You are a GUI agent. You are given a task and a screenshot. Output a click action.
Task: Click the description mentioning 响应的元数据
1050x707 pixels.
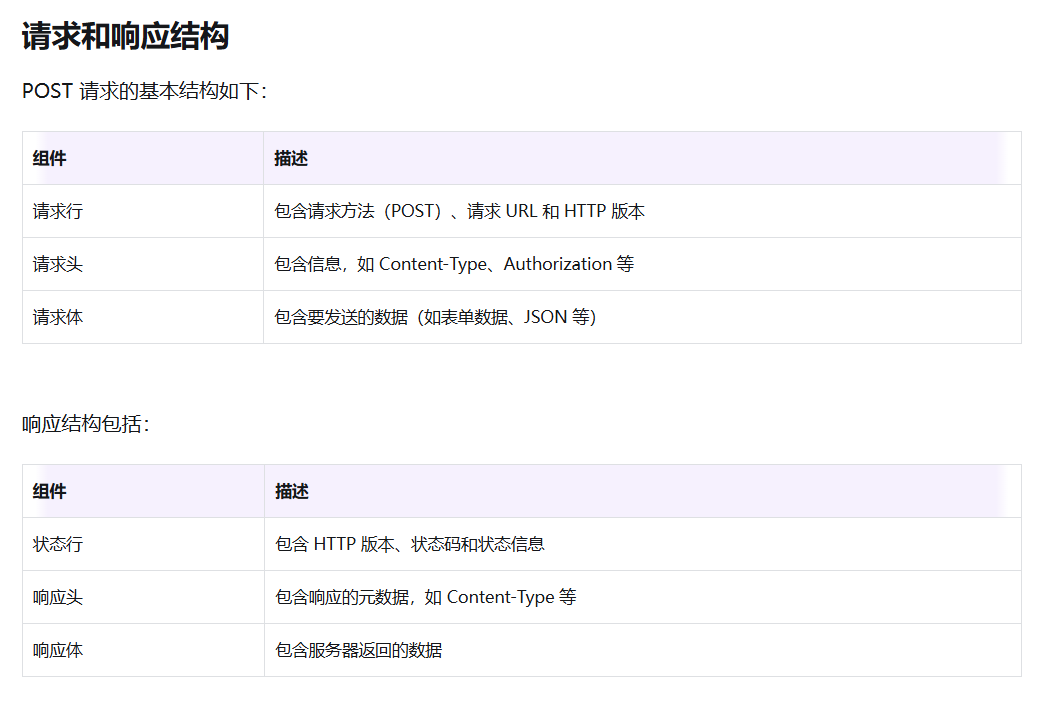click(425, 597)
